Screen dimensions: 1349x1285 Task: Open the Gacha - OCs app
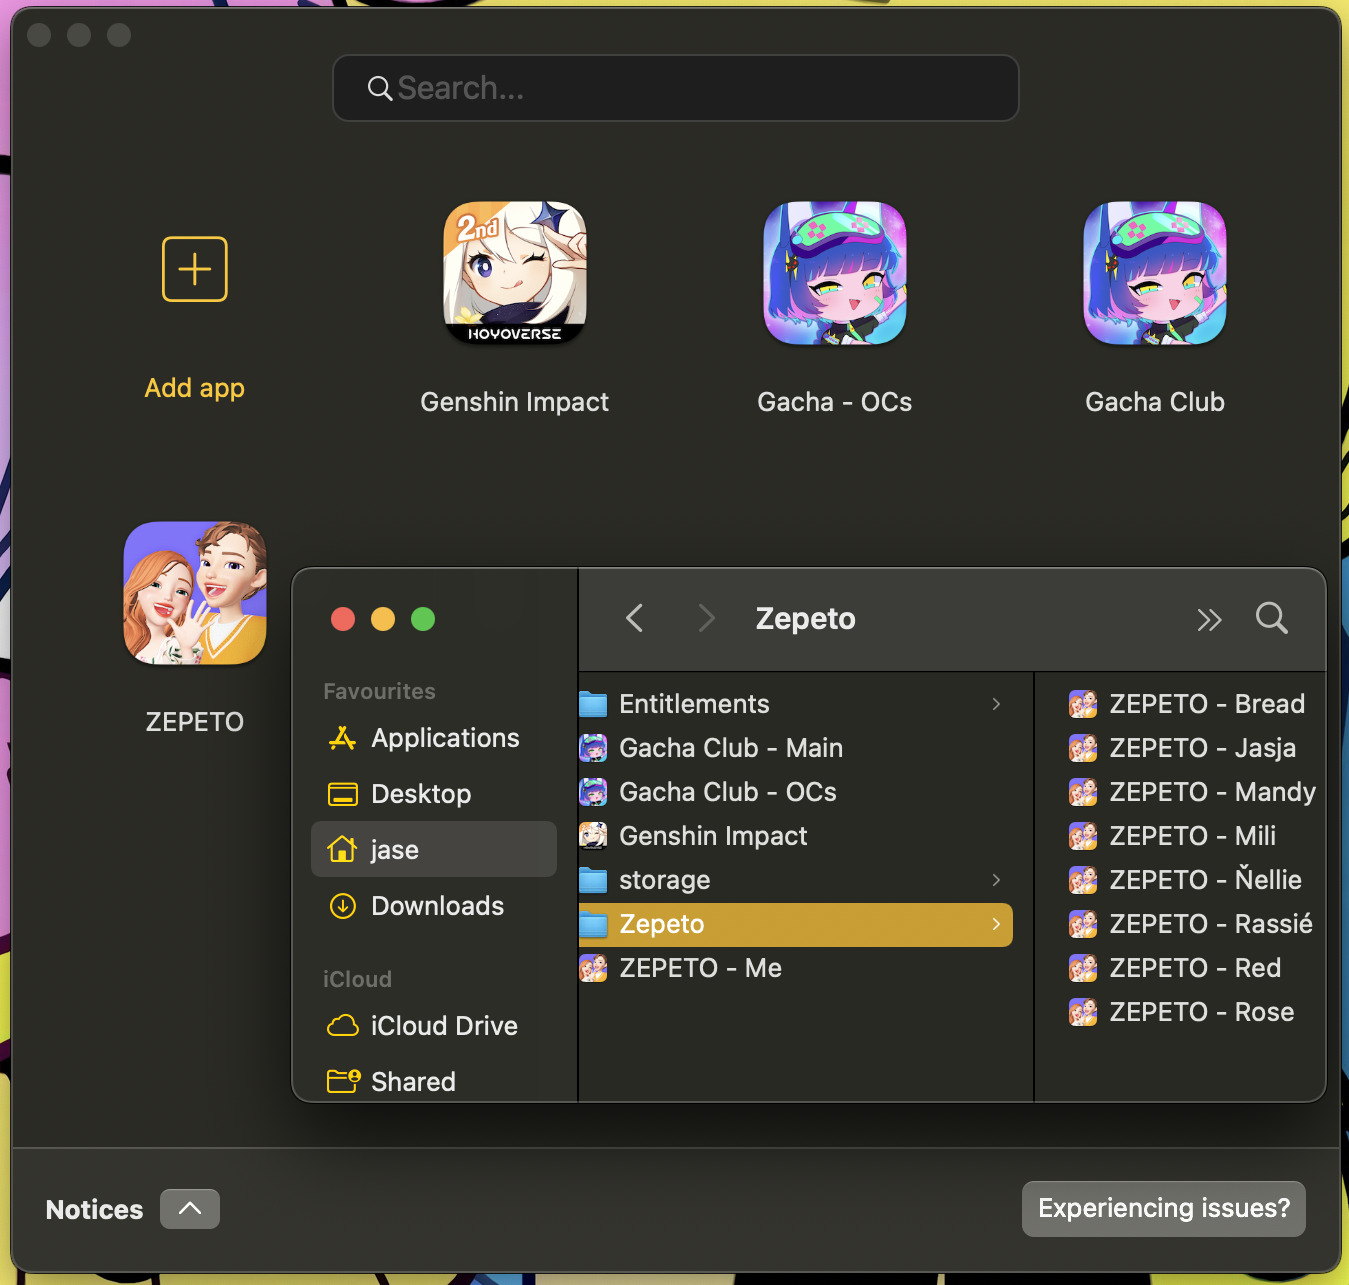click(x=834, y=273)
